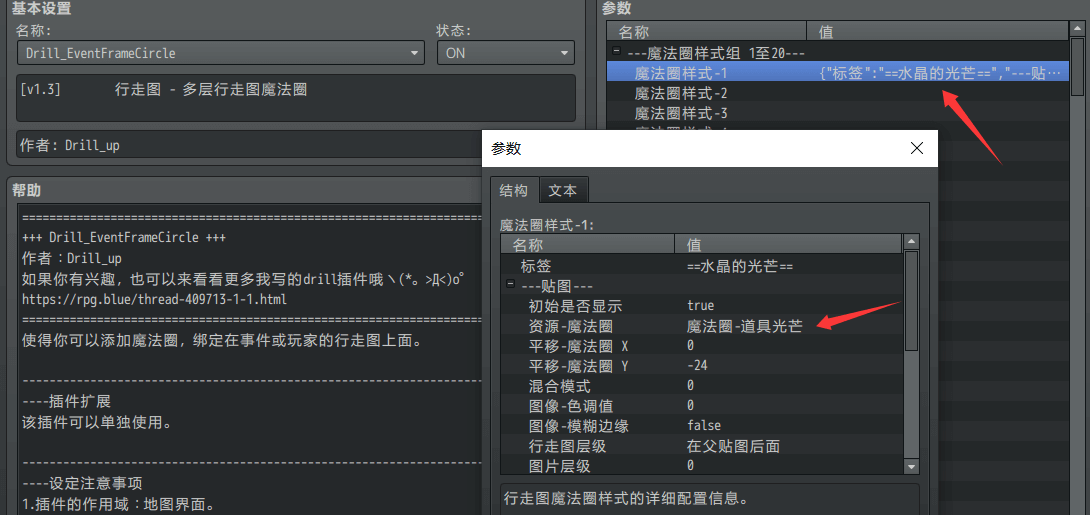Select the 魔法圈样式-1 parameter row
The width and height of the screenshot is (1090, 515).
(681, 72)
